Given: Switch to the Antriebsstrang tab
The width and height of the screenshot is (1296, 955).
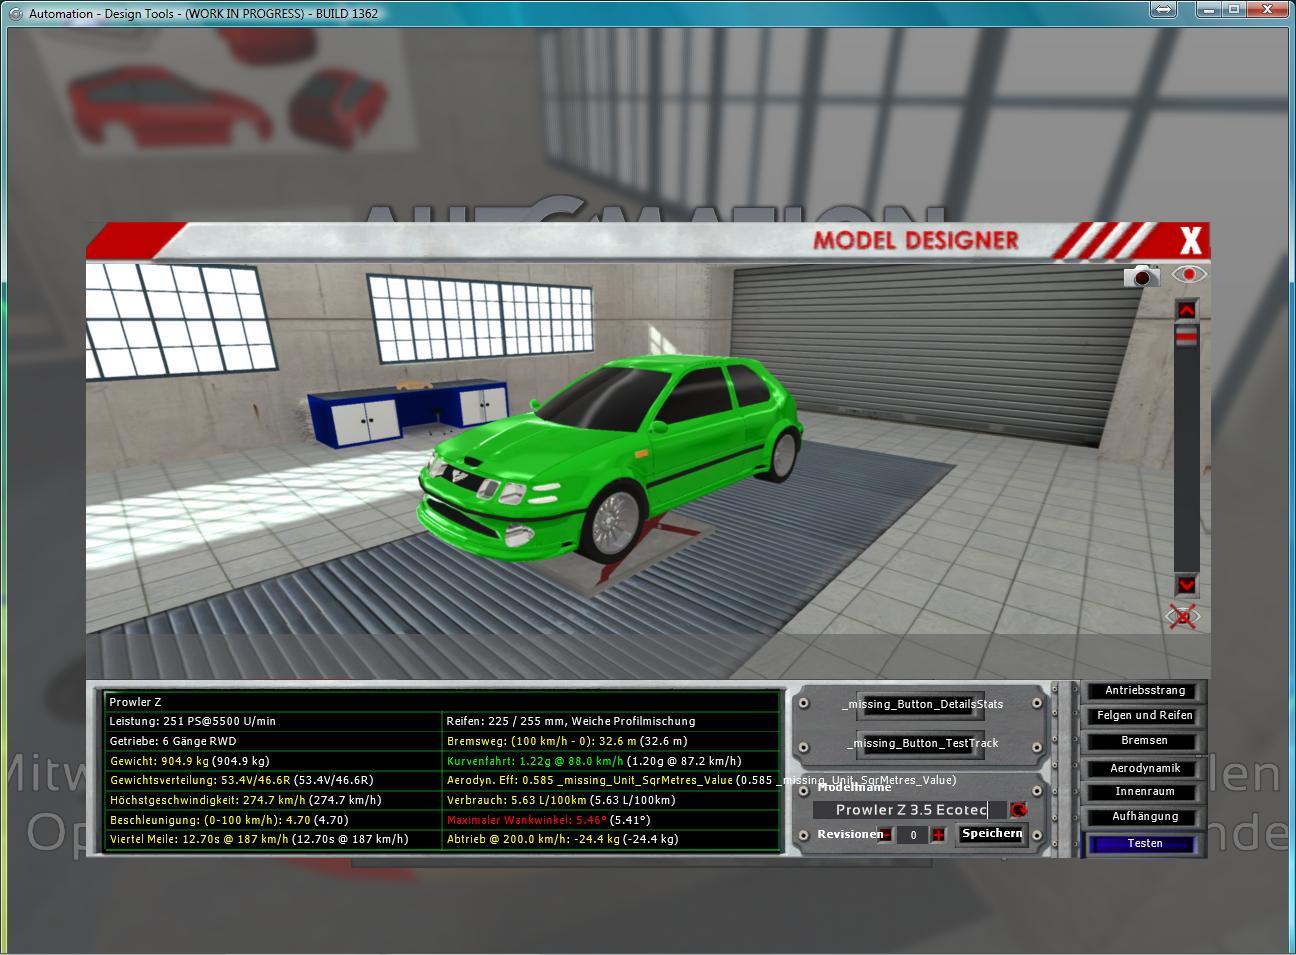Looking at the screenshot, I should (1144, 691).
